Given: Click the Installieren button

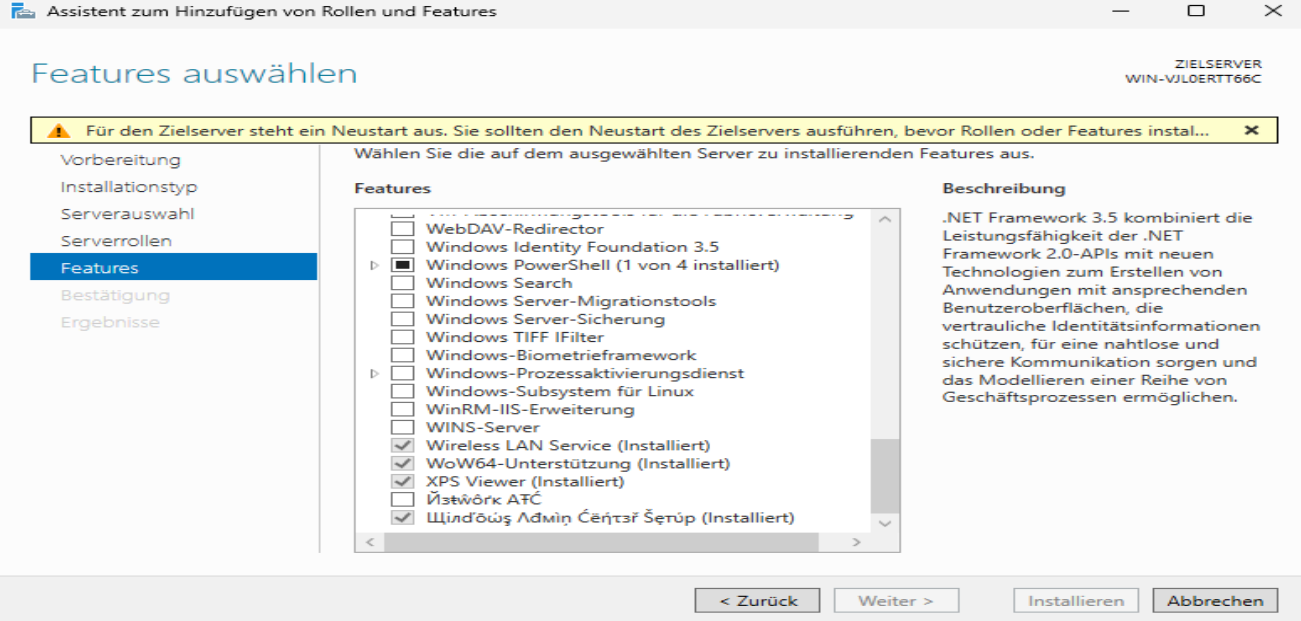Looking at the screenshot, I should coord(1076,601).
